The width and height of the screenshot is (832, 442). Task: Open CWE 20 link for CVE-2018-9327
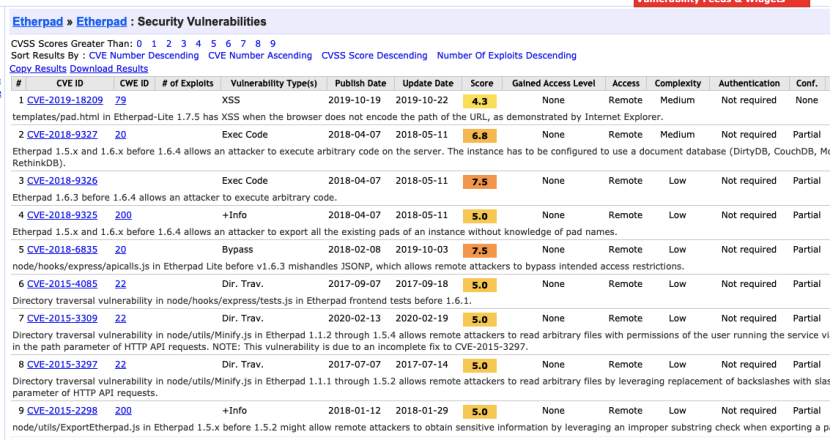120,134
